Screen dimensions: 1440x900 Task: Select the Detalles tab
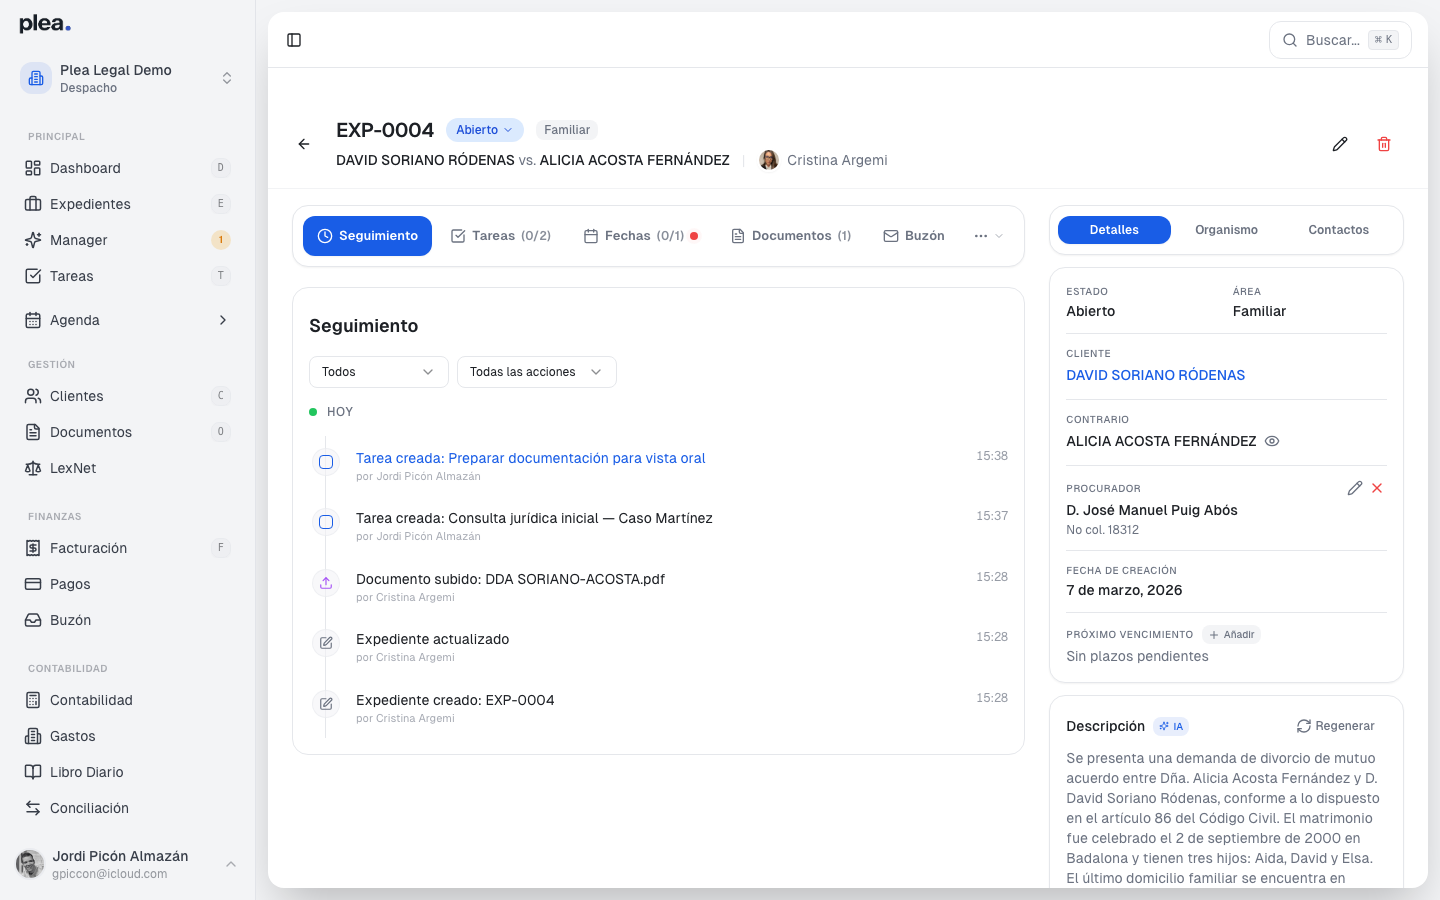(1114, 230)
